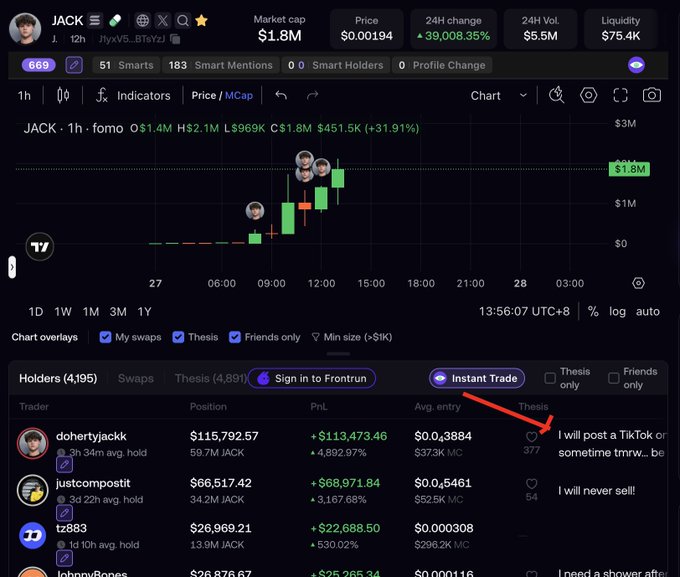Toggle percent scale on chart

(x=593, y=311)
